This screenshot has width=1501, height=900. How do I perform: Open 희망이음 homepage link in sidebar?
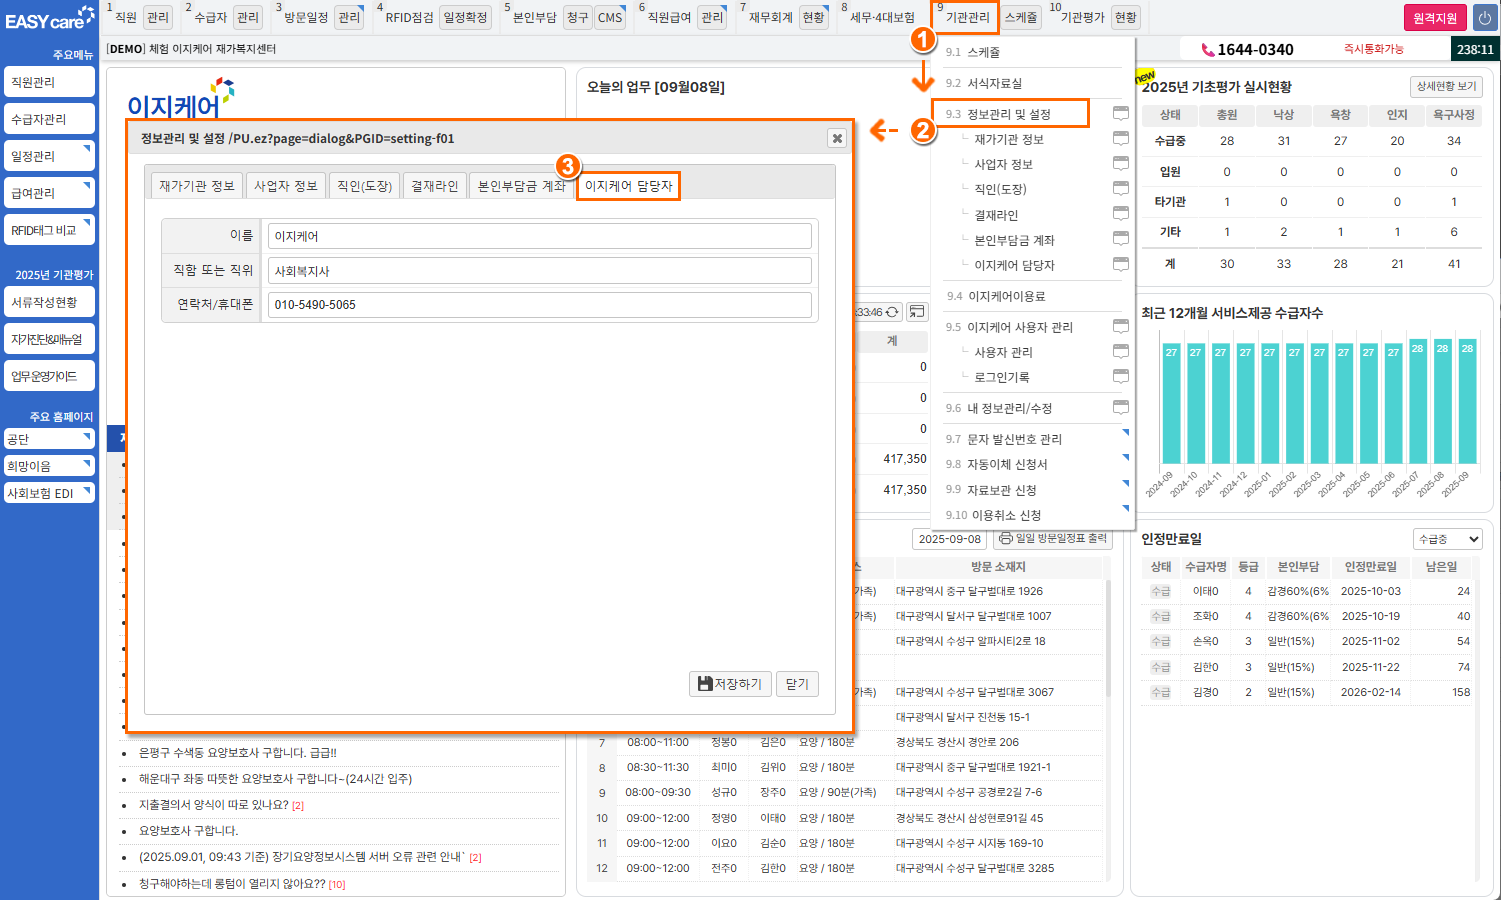point(49,466)
